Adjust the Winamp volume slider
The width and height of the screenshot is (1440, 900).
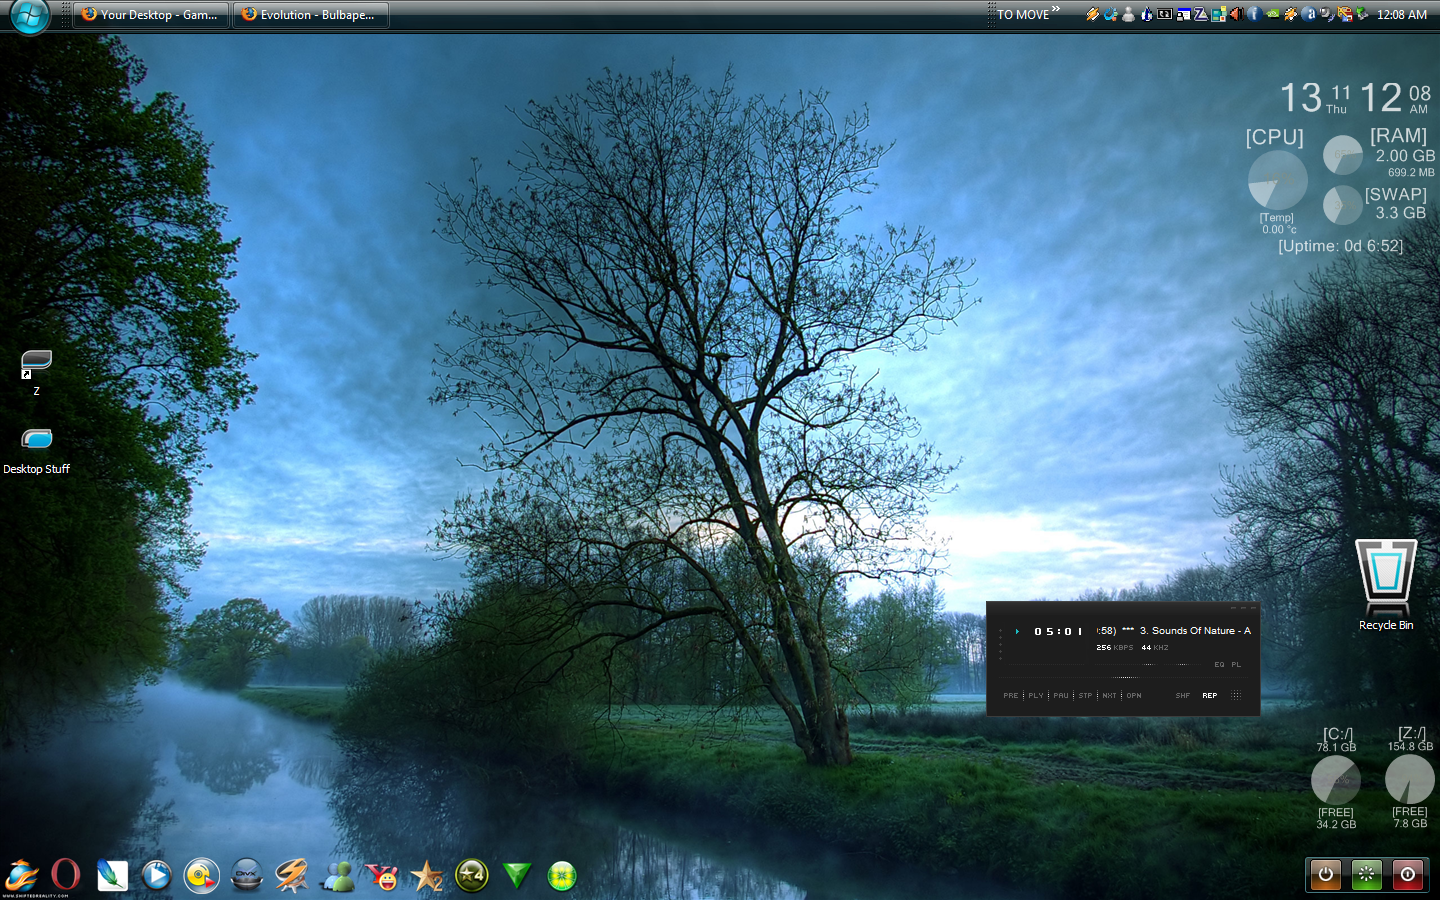[1126, 664]
